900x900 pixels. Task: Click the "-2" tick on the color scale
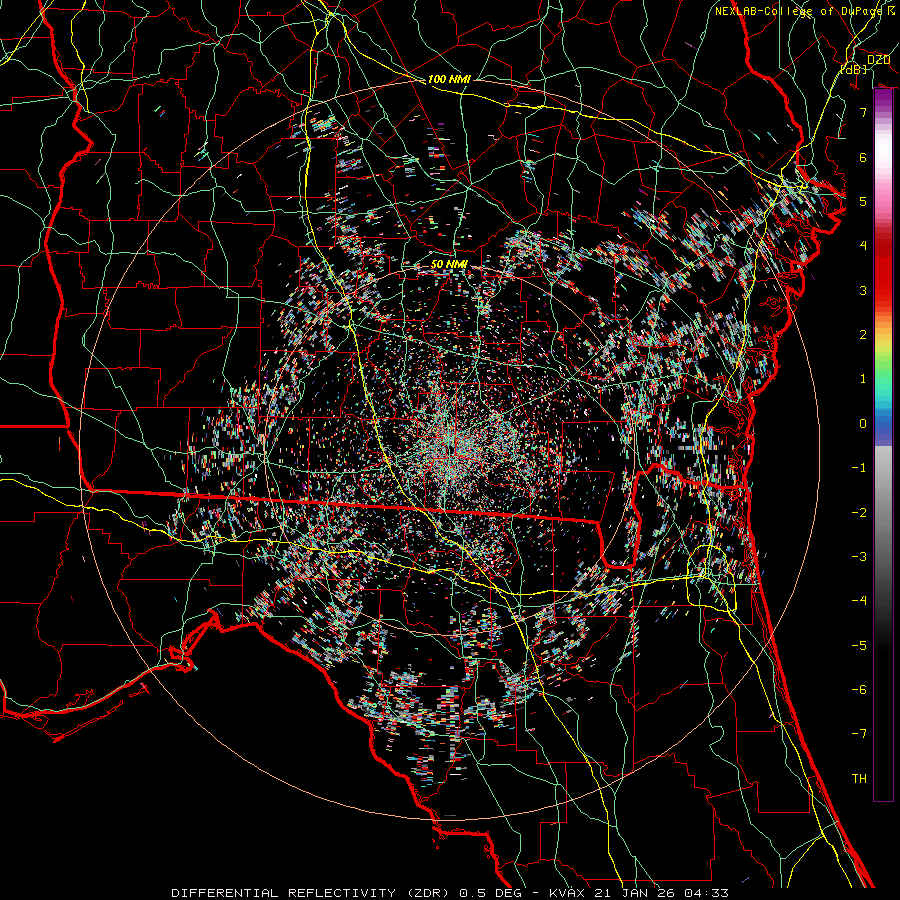859,513
